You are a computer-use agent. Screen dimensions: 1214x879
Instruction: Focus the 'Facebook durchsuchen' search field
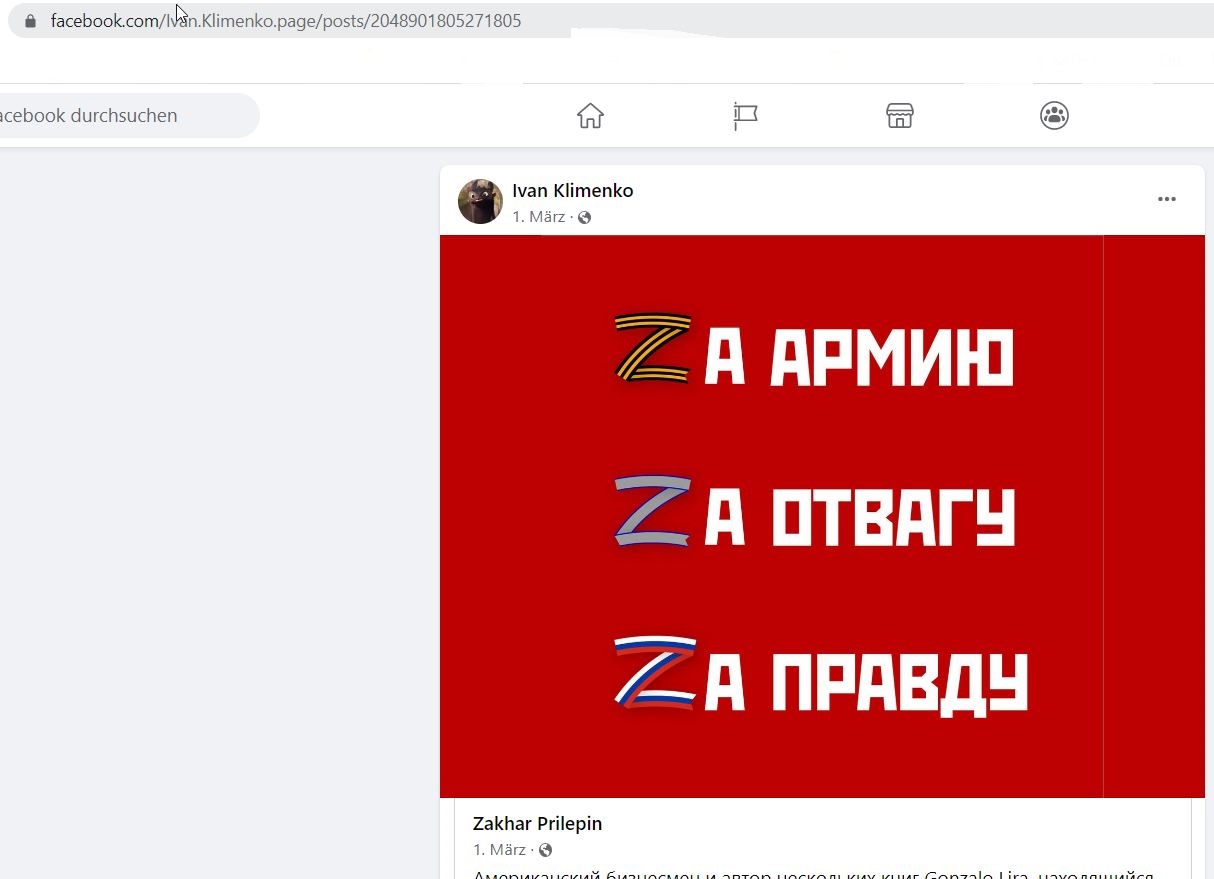point(125,116)
